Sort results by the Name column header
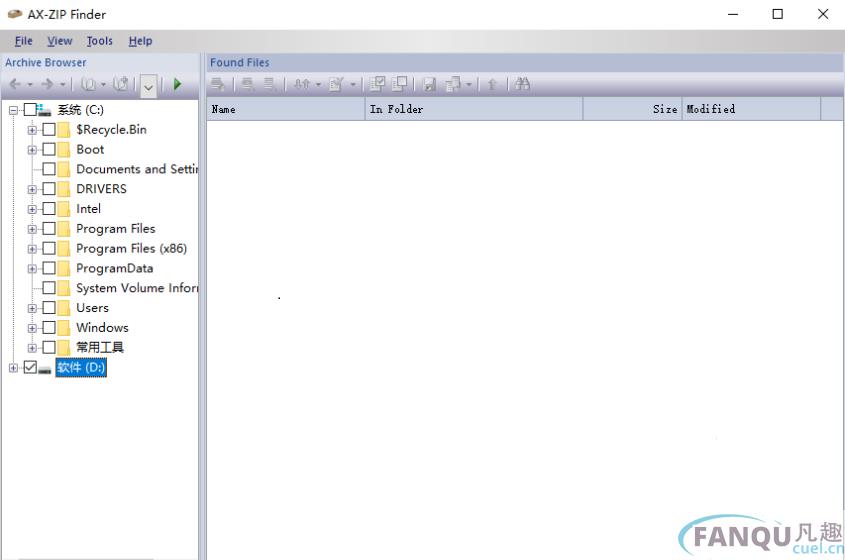The image size is (845, 560). click(286, 109)
